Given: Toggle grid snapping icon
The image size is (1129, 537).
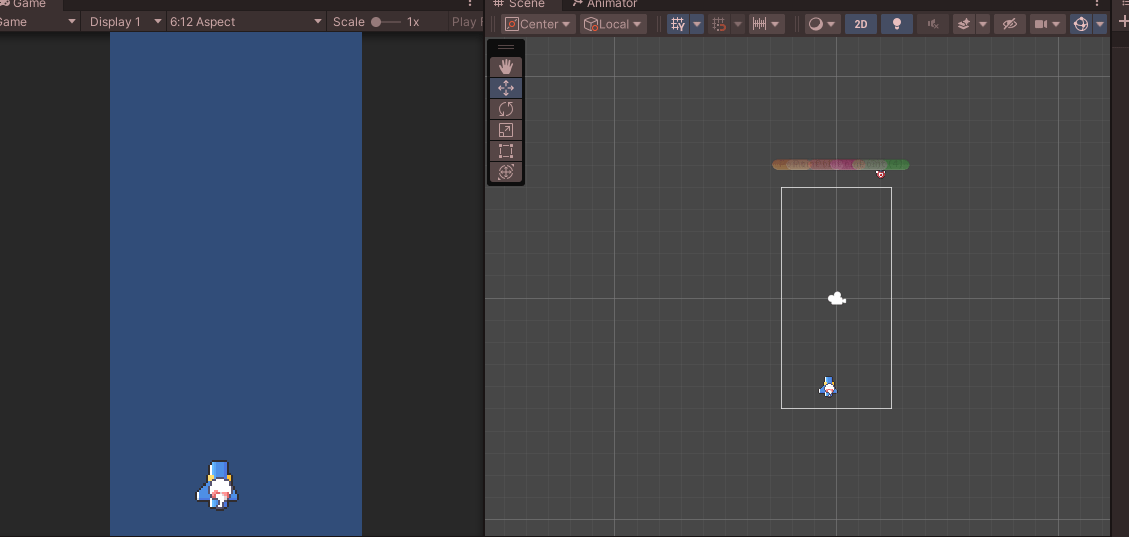Looking at the screenshot, I should (x=719, y=24).
